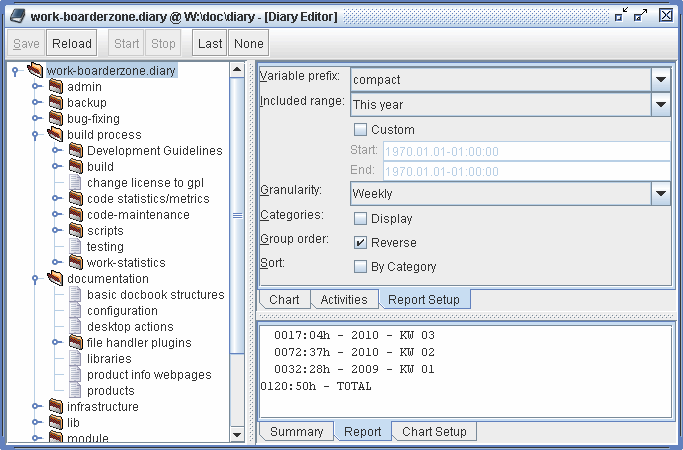Click the work-boarderzone.diary root folder icon
The height and width of the screenshot is (450, 683).
35,70
